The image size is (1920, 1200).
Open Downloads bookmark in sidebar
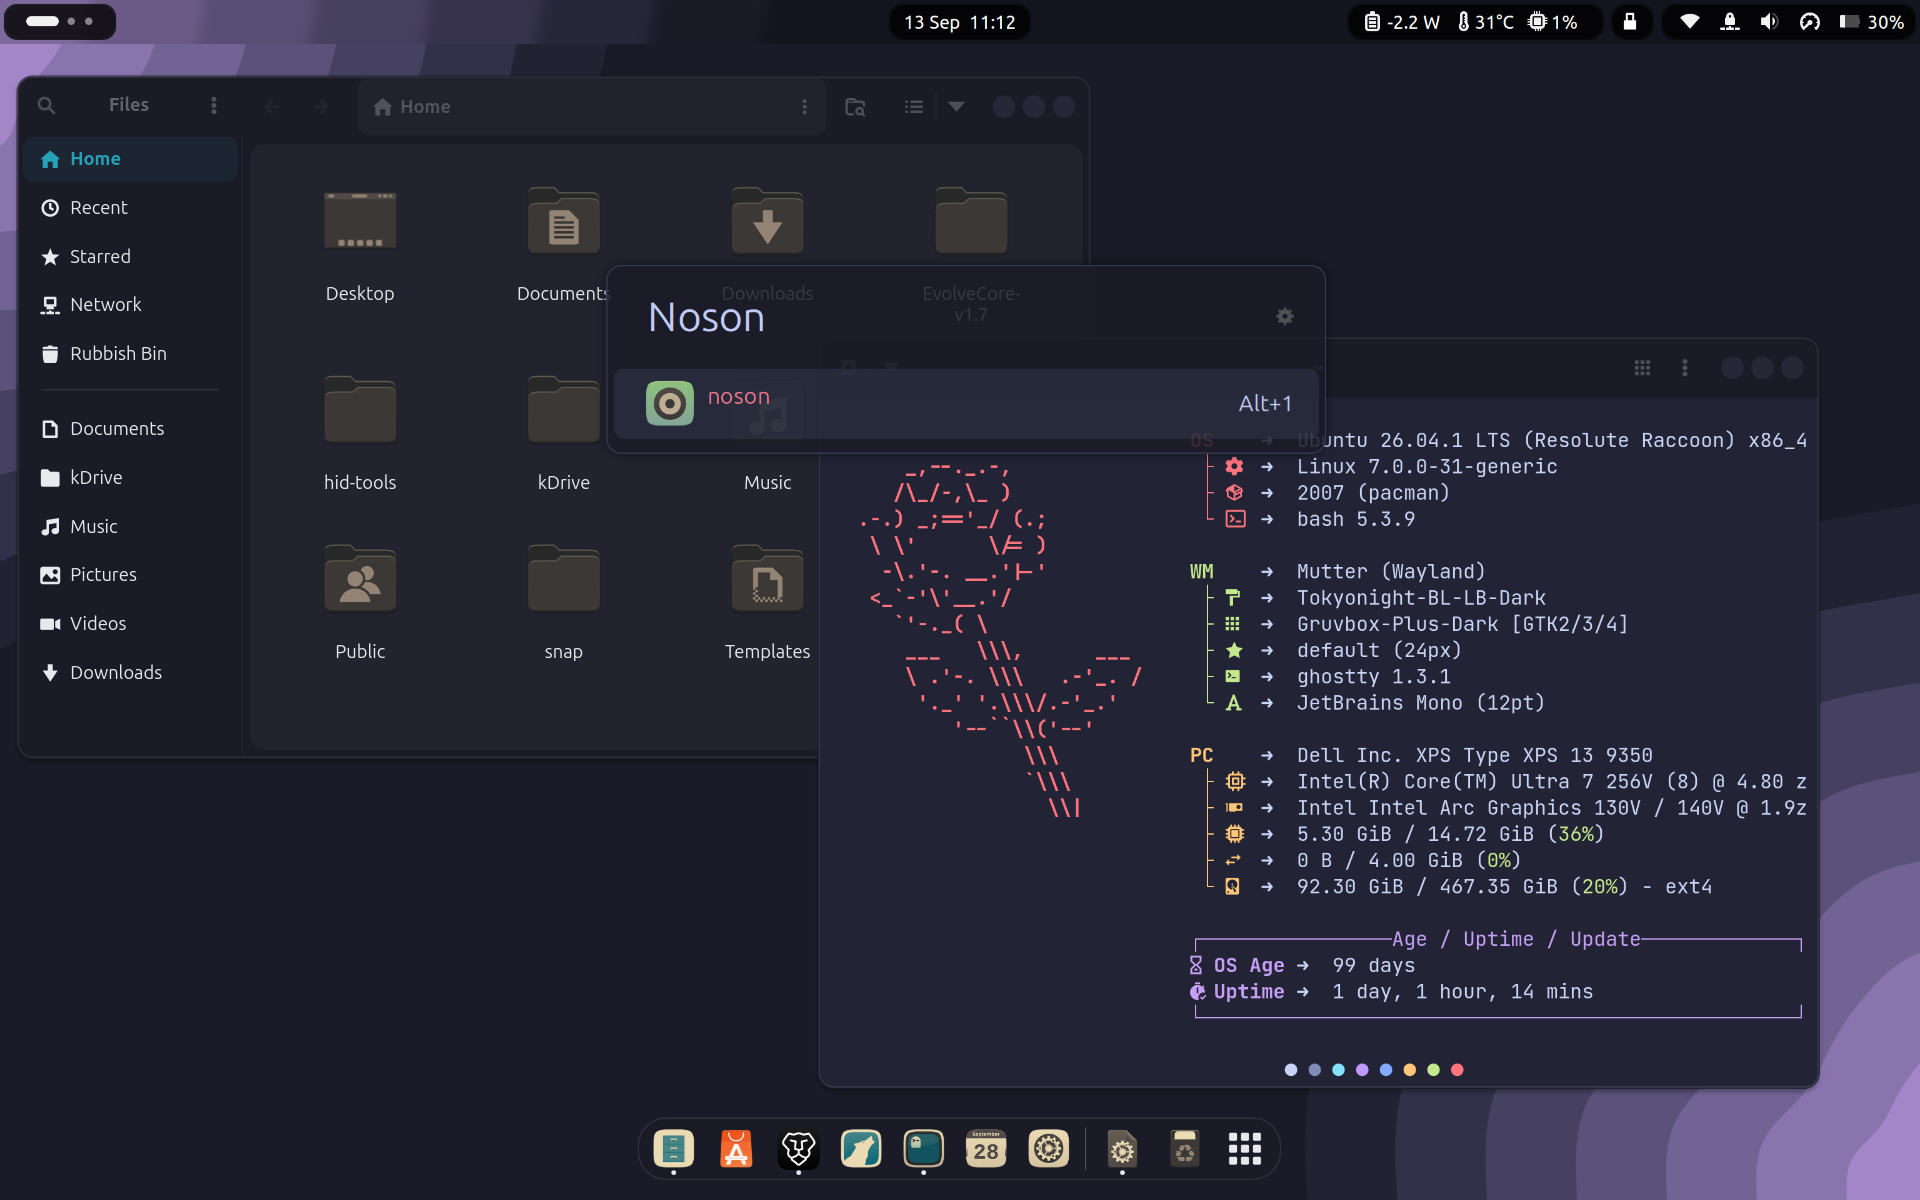[130, 673]
